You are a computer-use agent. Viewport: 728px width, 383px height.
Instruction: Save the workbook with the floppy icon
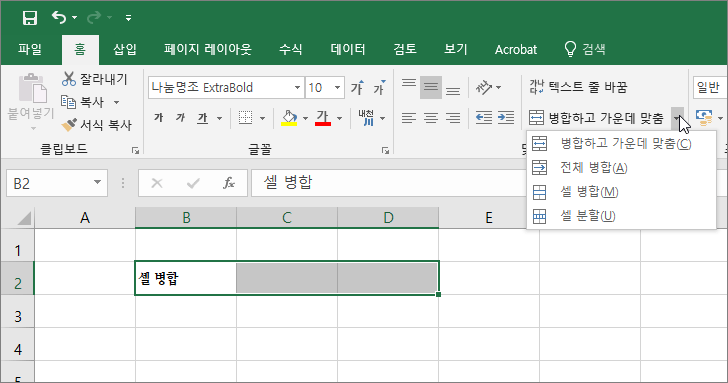(x=30, y=18)
